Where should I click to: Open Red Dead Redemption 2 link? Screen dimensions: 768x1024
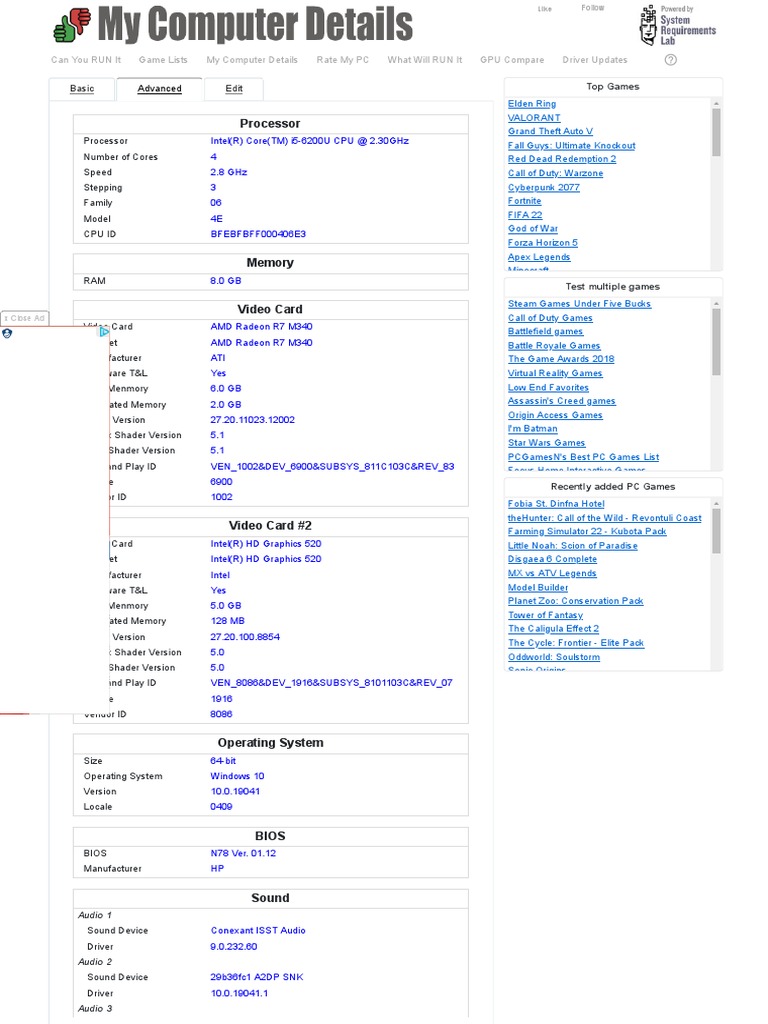[x=562, y=159]
